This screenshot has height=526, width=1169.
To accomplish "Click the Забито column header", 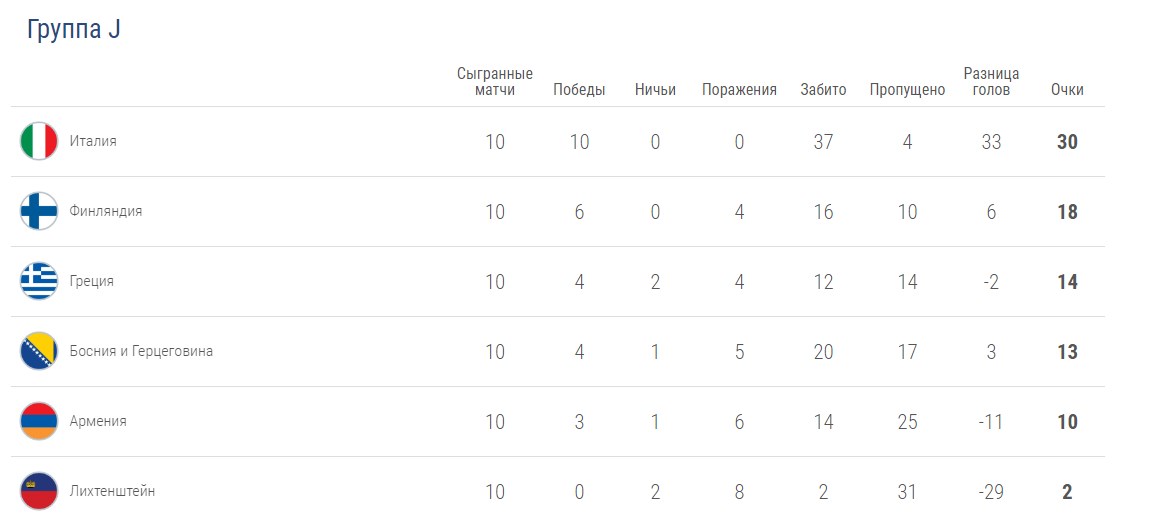I will click(x=823, y=90).
